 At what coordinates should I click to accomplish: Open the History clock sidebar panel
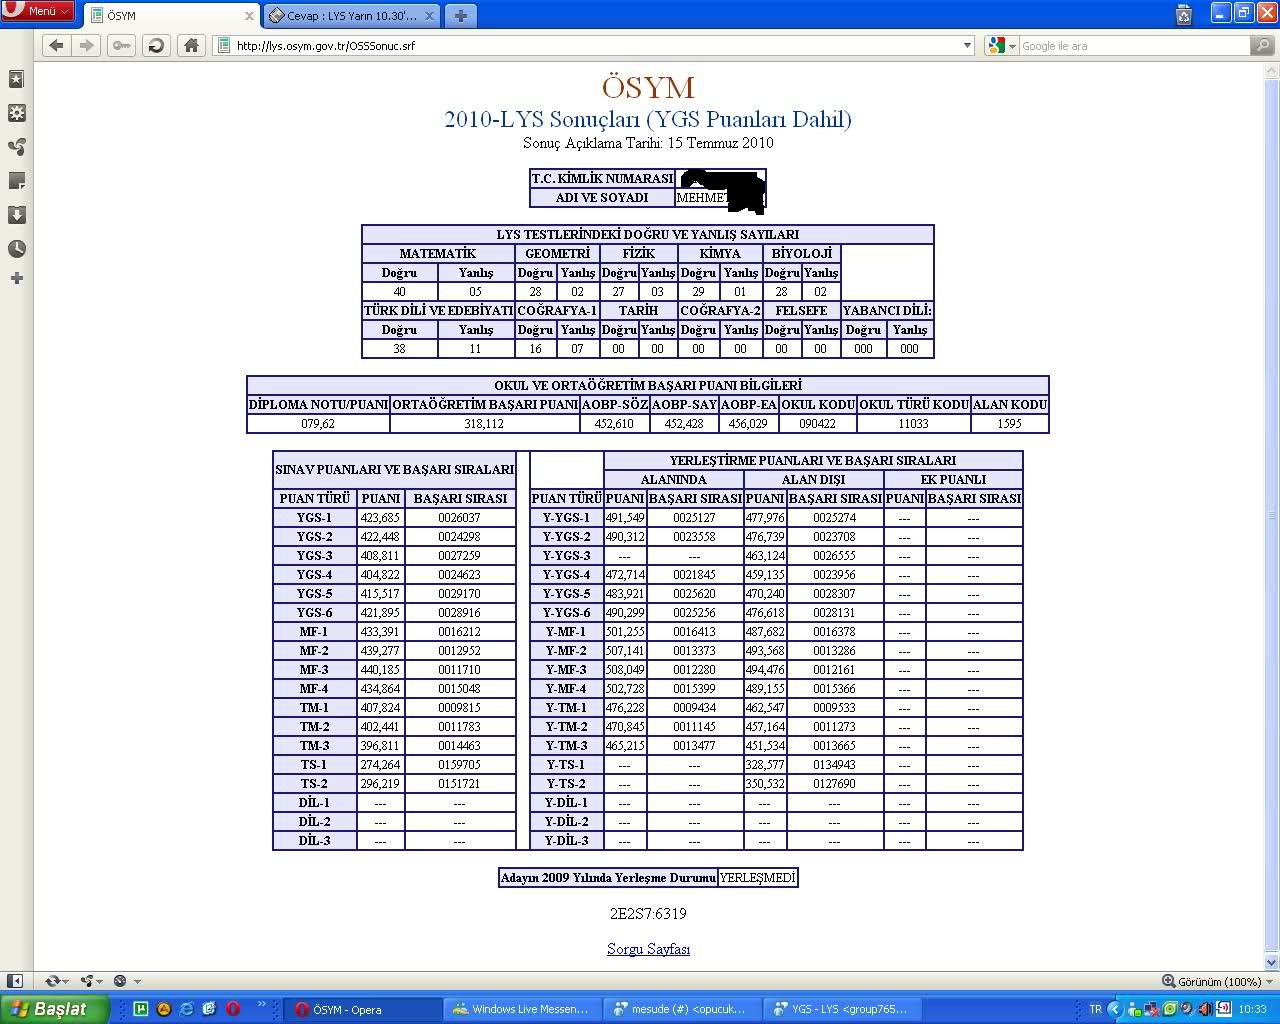[16, 249]
